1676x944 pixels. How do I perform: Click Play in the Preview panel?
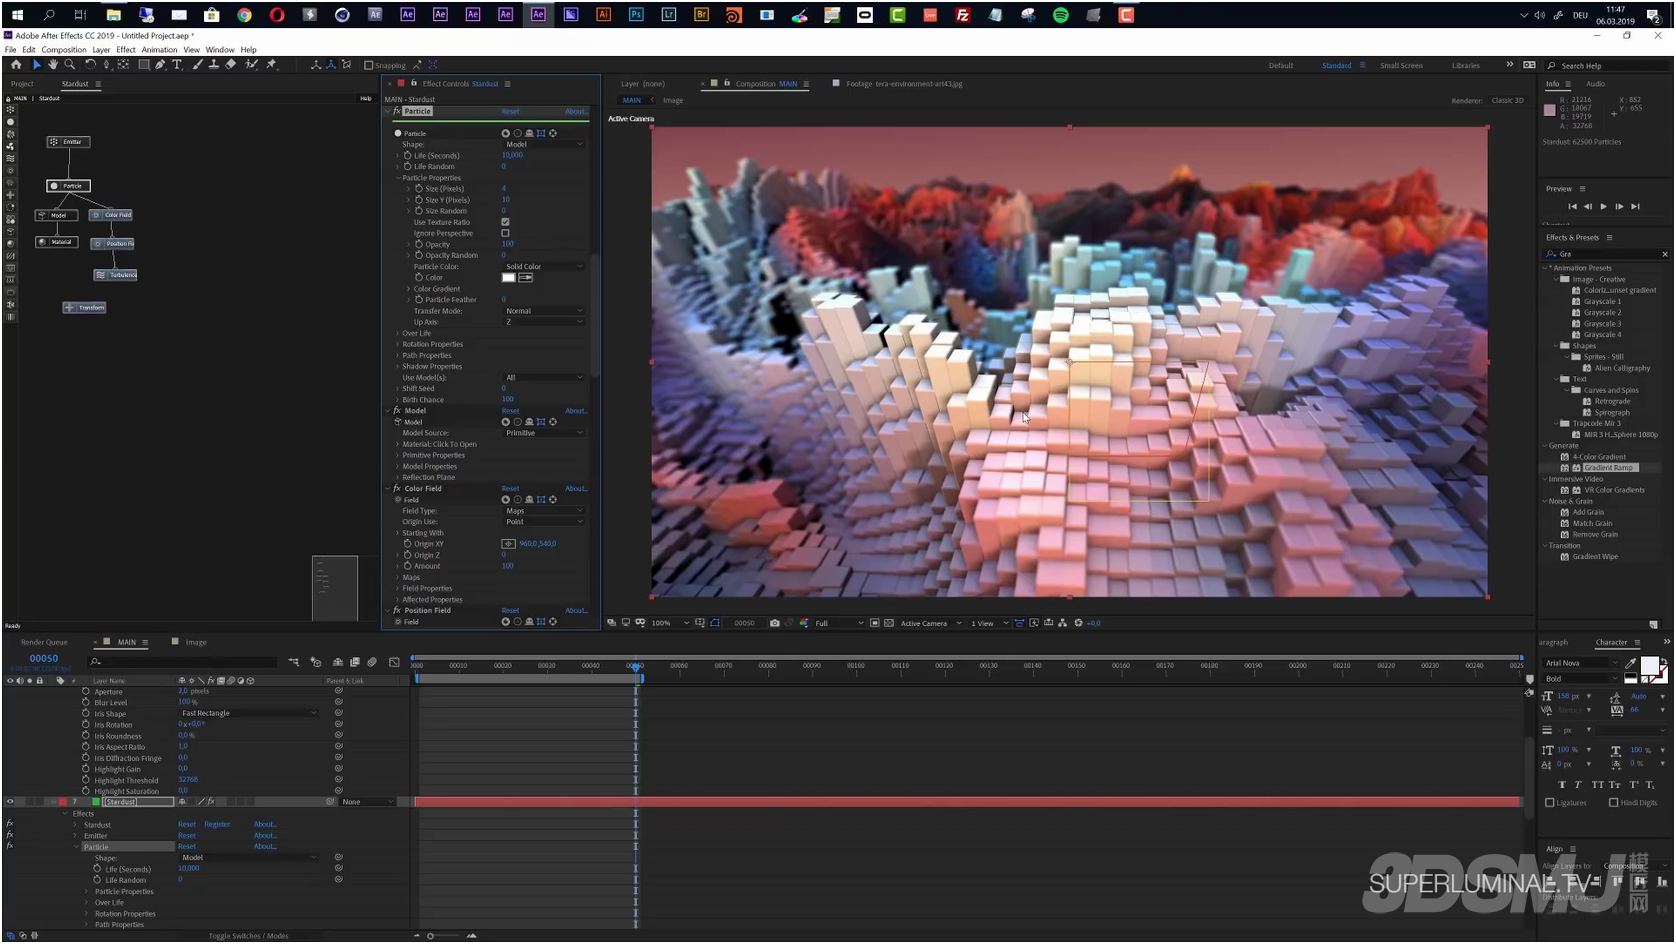(x=1603, y=206)
